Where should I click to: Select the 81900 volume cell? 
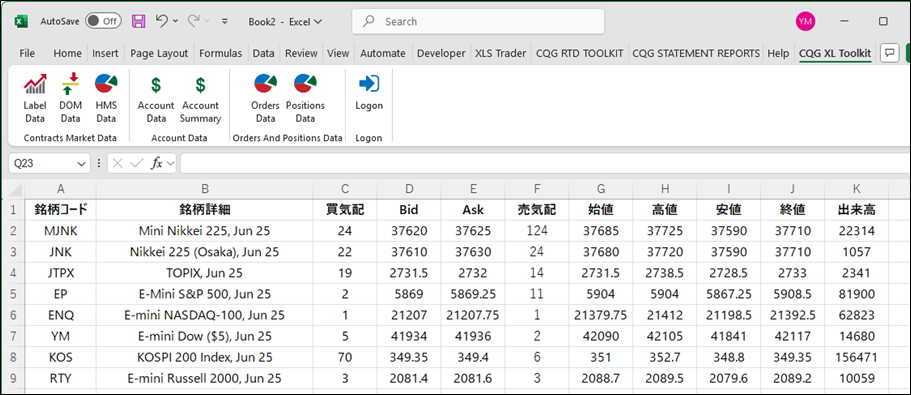pyautogui.click(x=856, y=294)
